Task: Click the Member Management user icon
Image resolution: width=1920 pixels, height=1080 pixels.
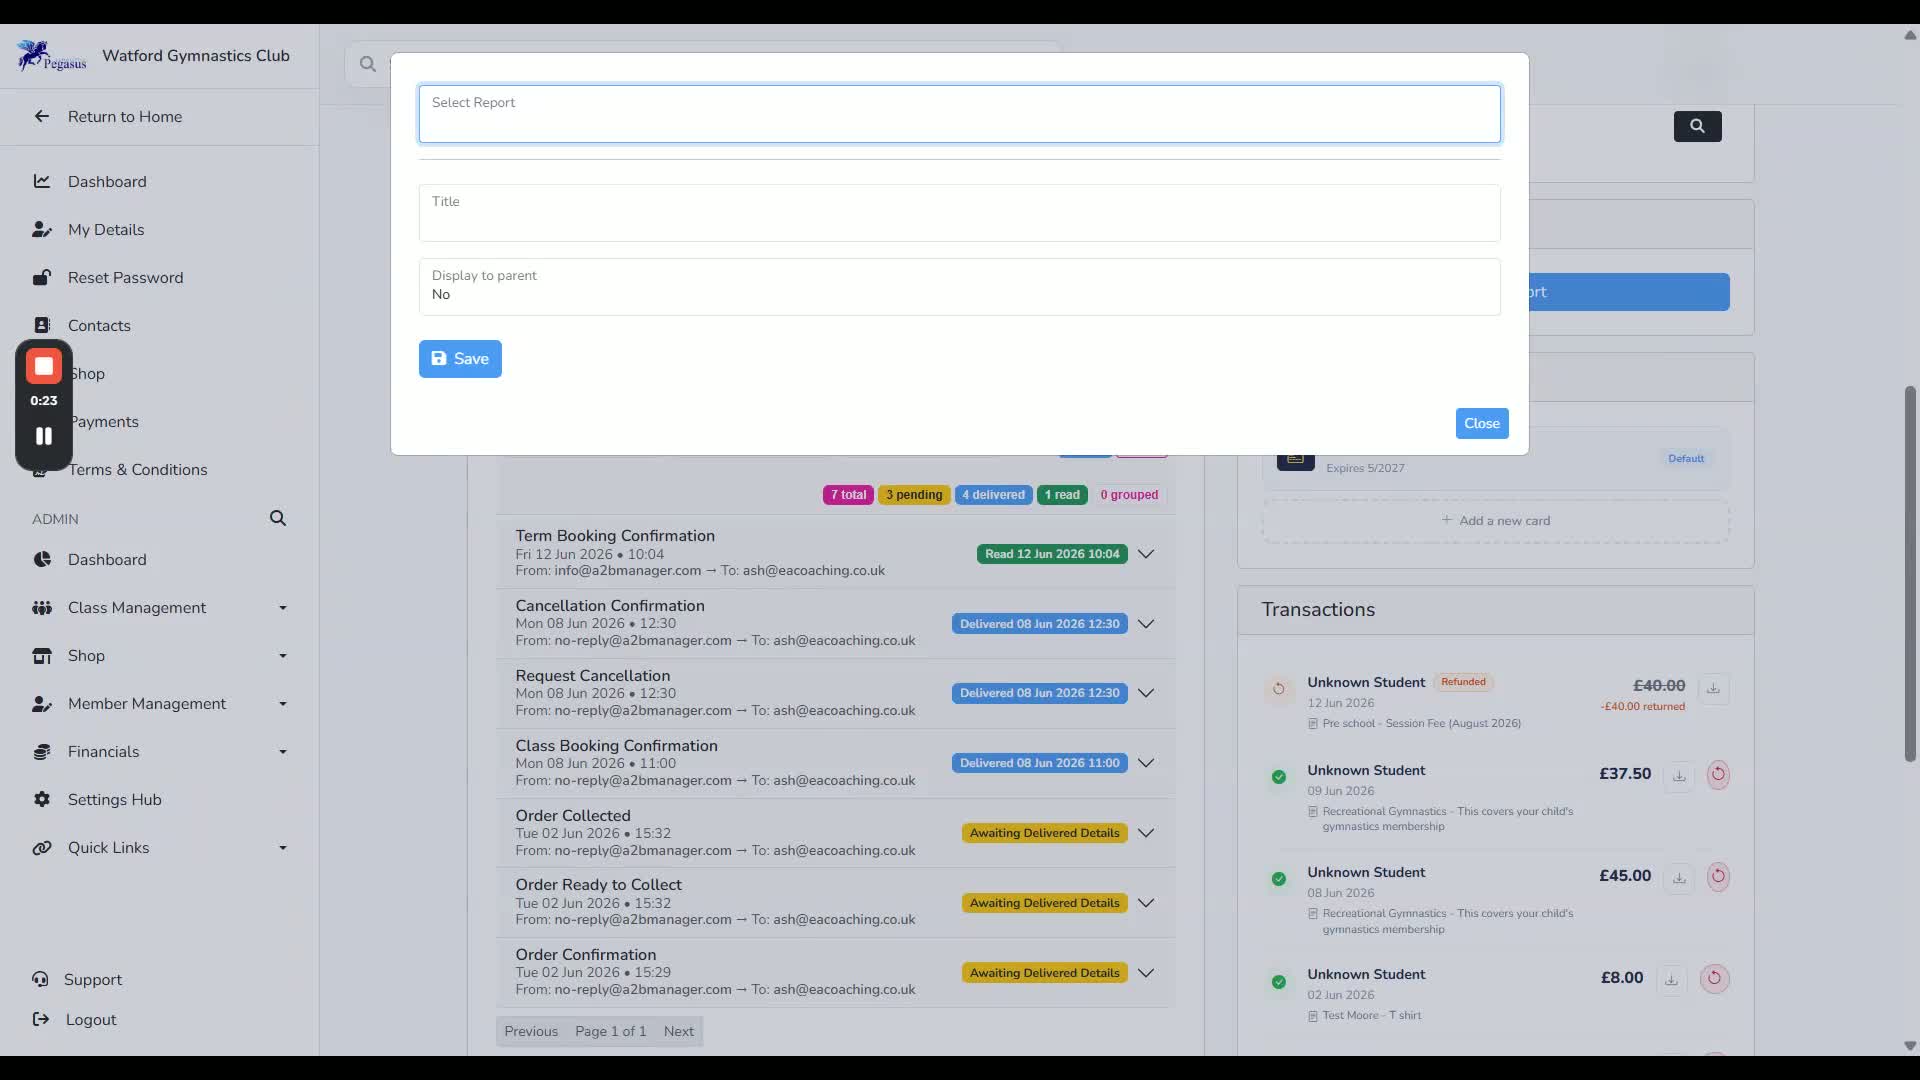Action: (42, 704)
